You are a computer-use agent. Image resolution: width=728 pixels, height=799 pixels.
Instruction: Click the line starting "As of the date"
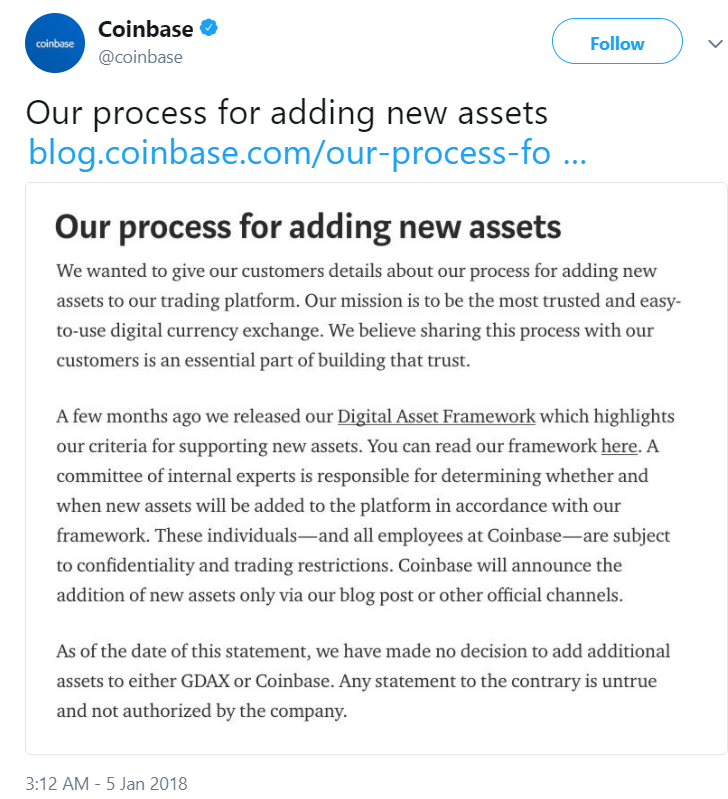pyautogui.click(x=363, y=651)
